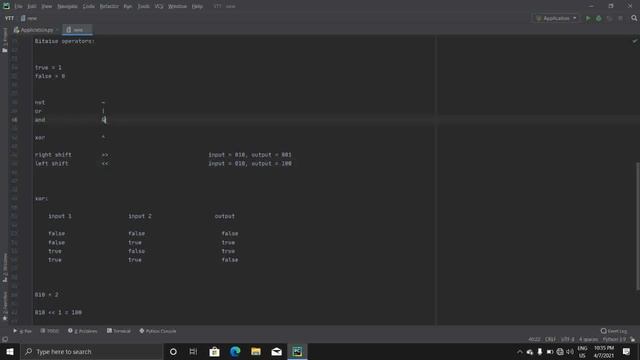
Task: Click the 'output' column header text
Action: point(224,216)
